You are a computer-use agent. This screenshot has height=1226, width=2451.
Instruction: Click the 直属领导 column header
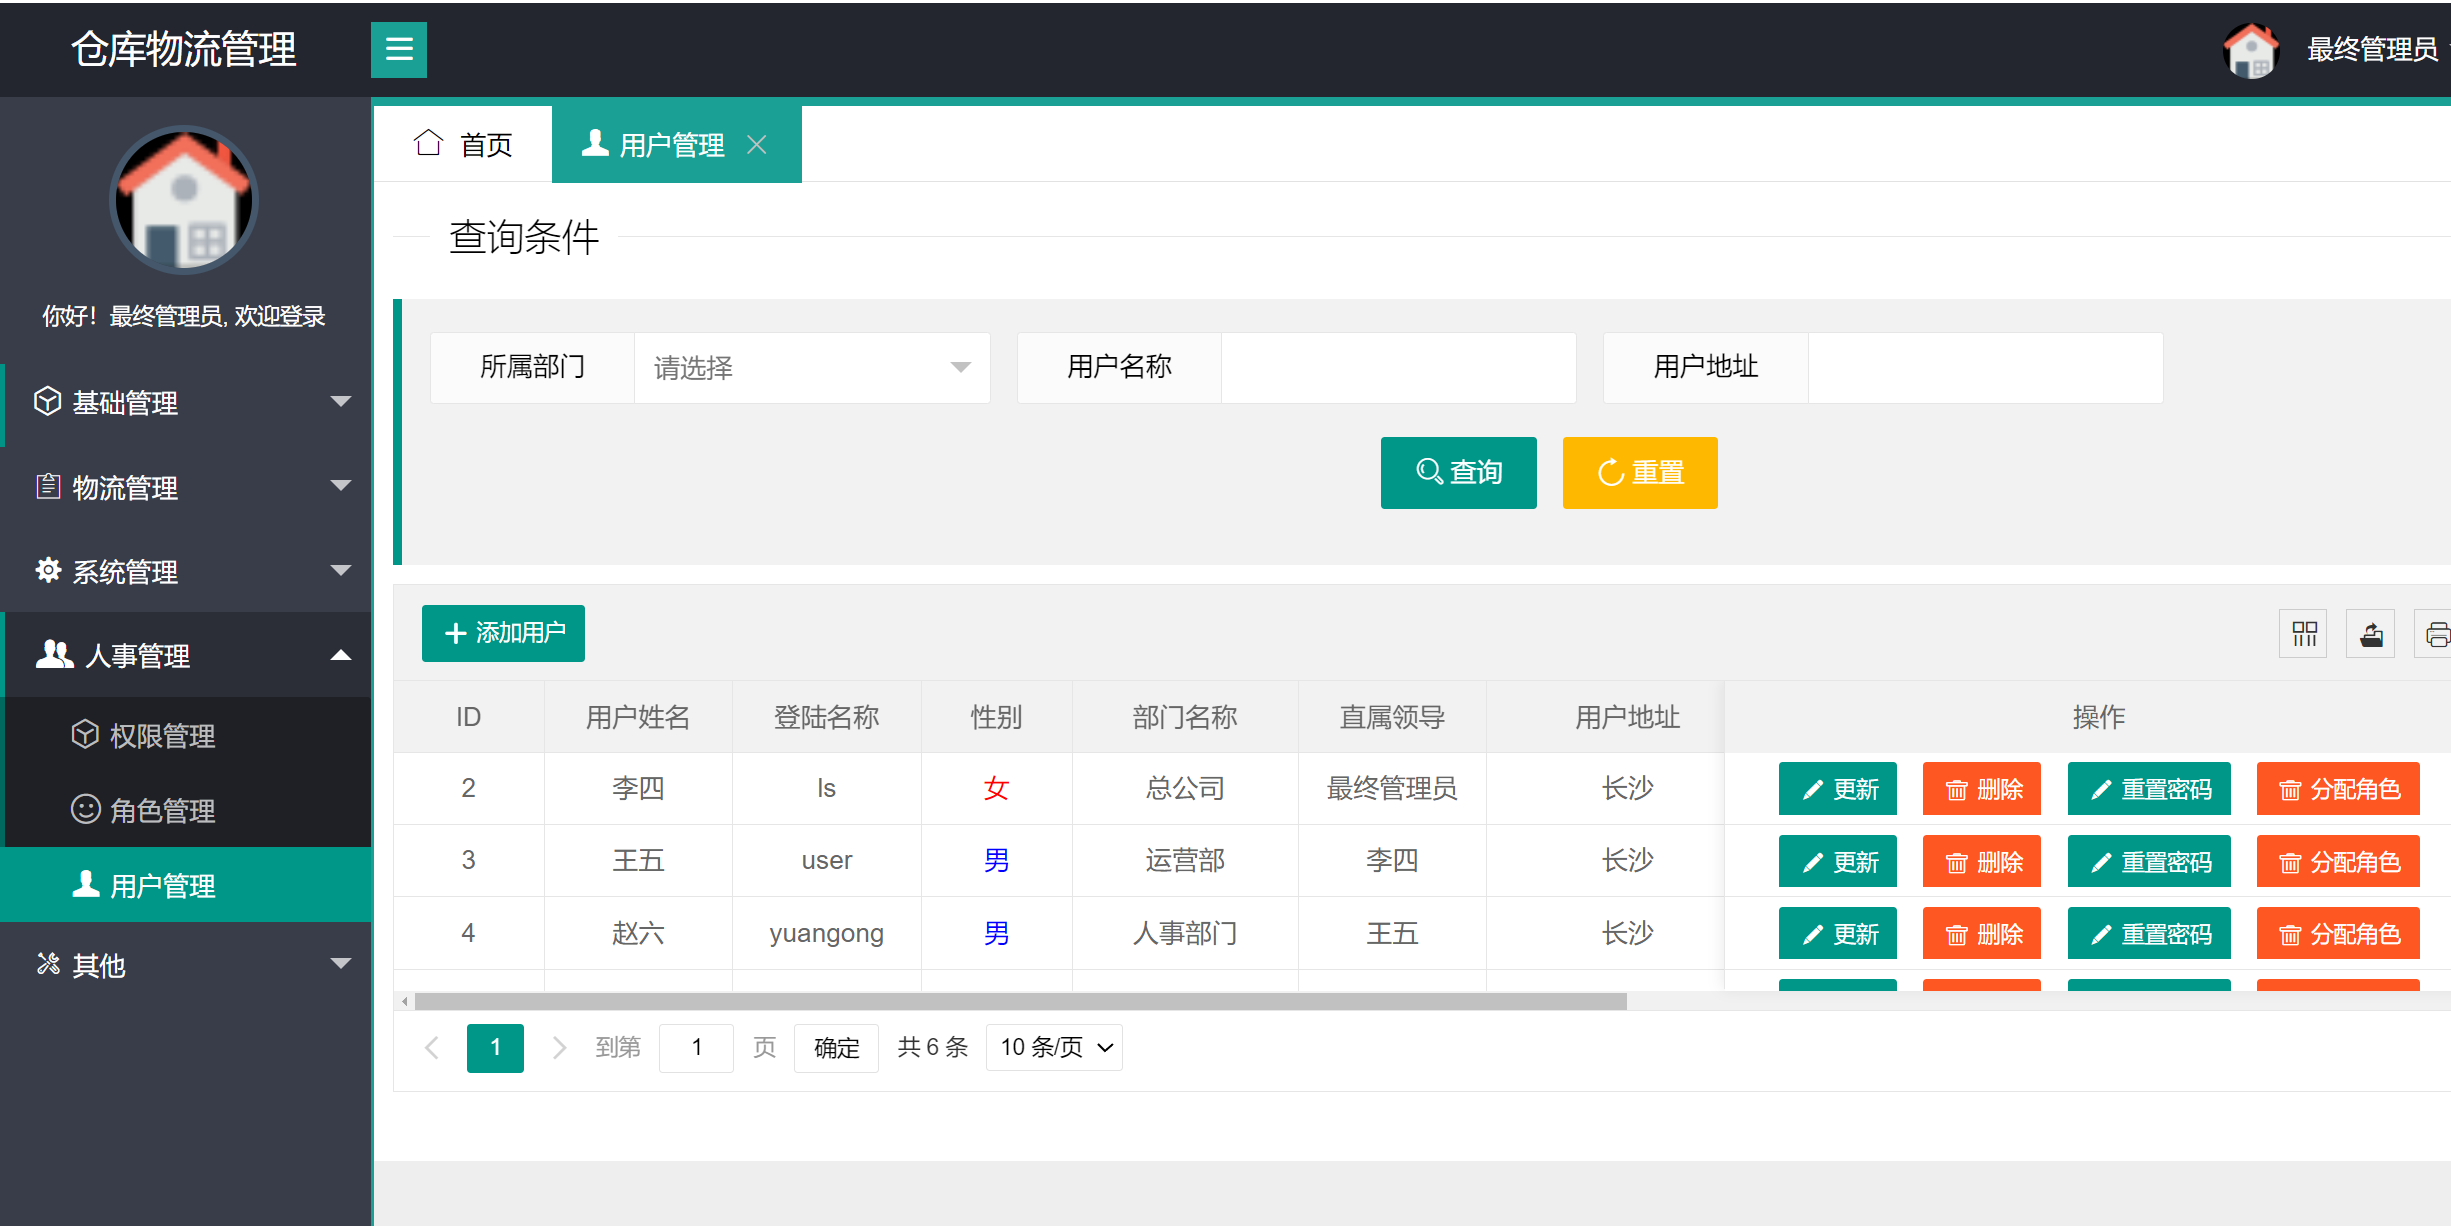tap(1392, 717)
